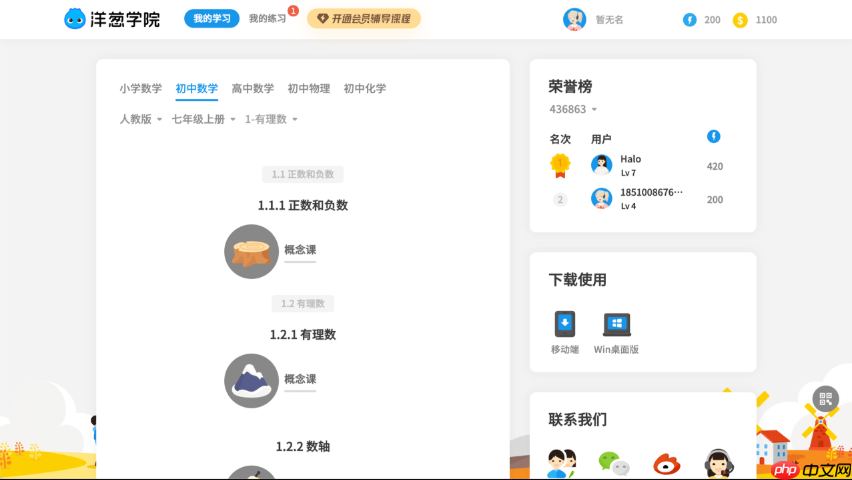Click the 1.1.1 正数和负数 lesson title
852x480 pixels.
click(x=303, y=205)
